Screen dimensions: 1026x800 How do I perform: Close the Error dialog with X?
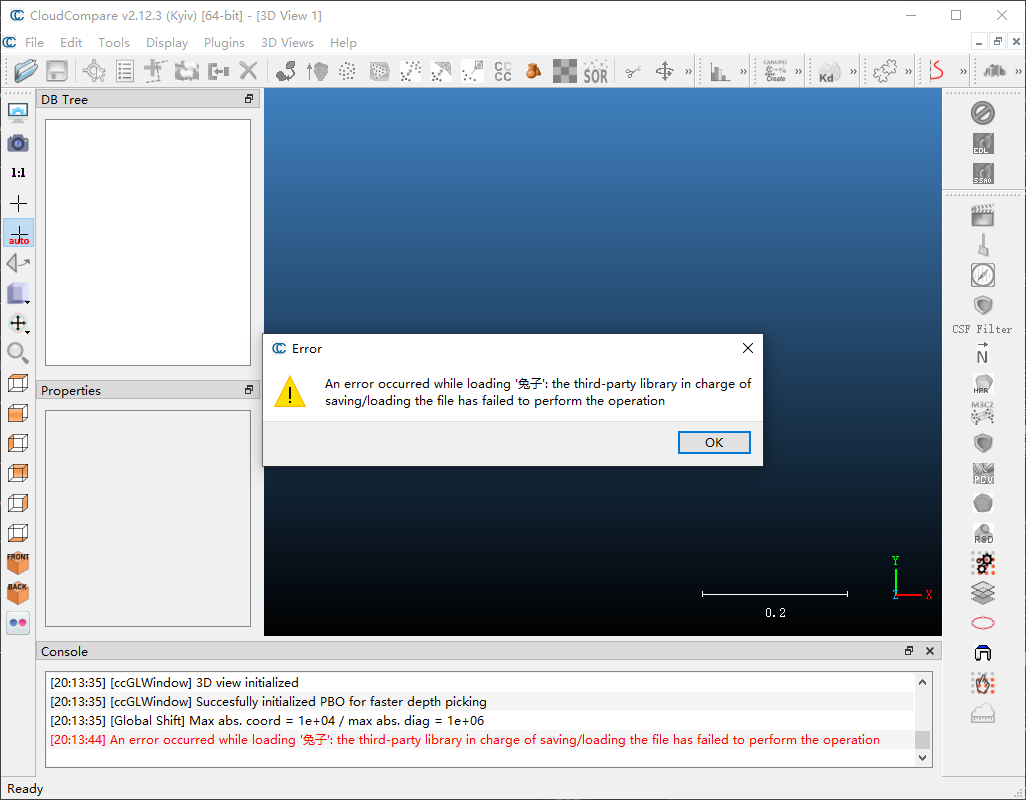[x=748, y=349]
